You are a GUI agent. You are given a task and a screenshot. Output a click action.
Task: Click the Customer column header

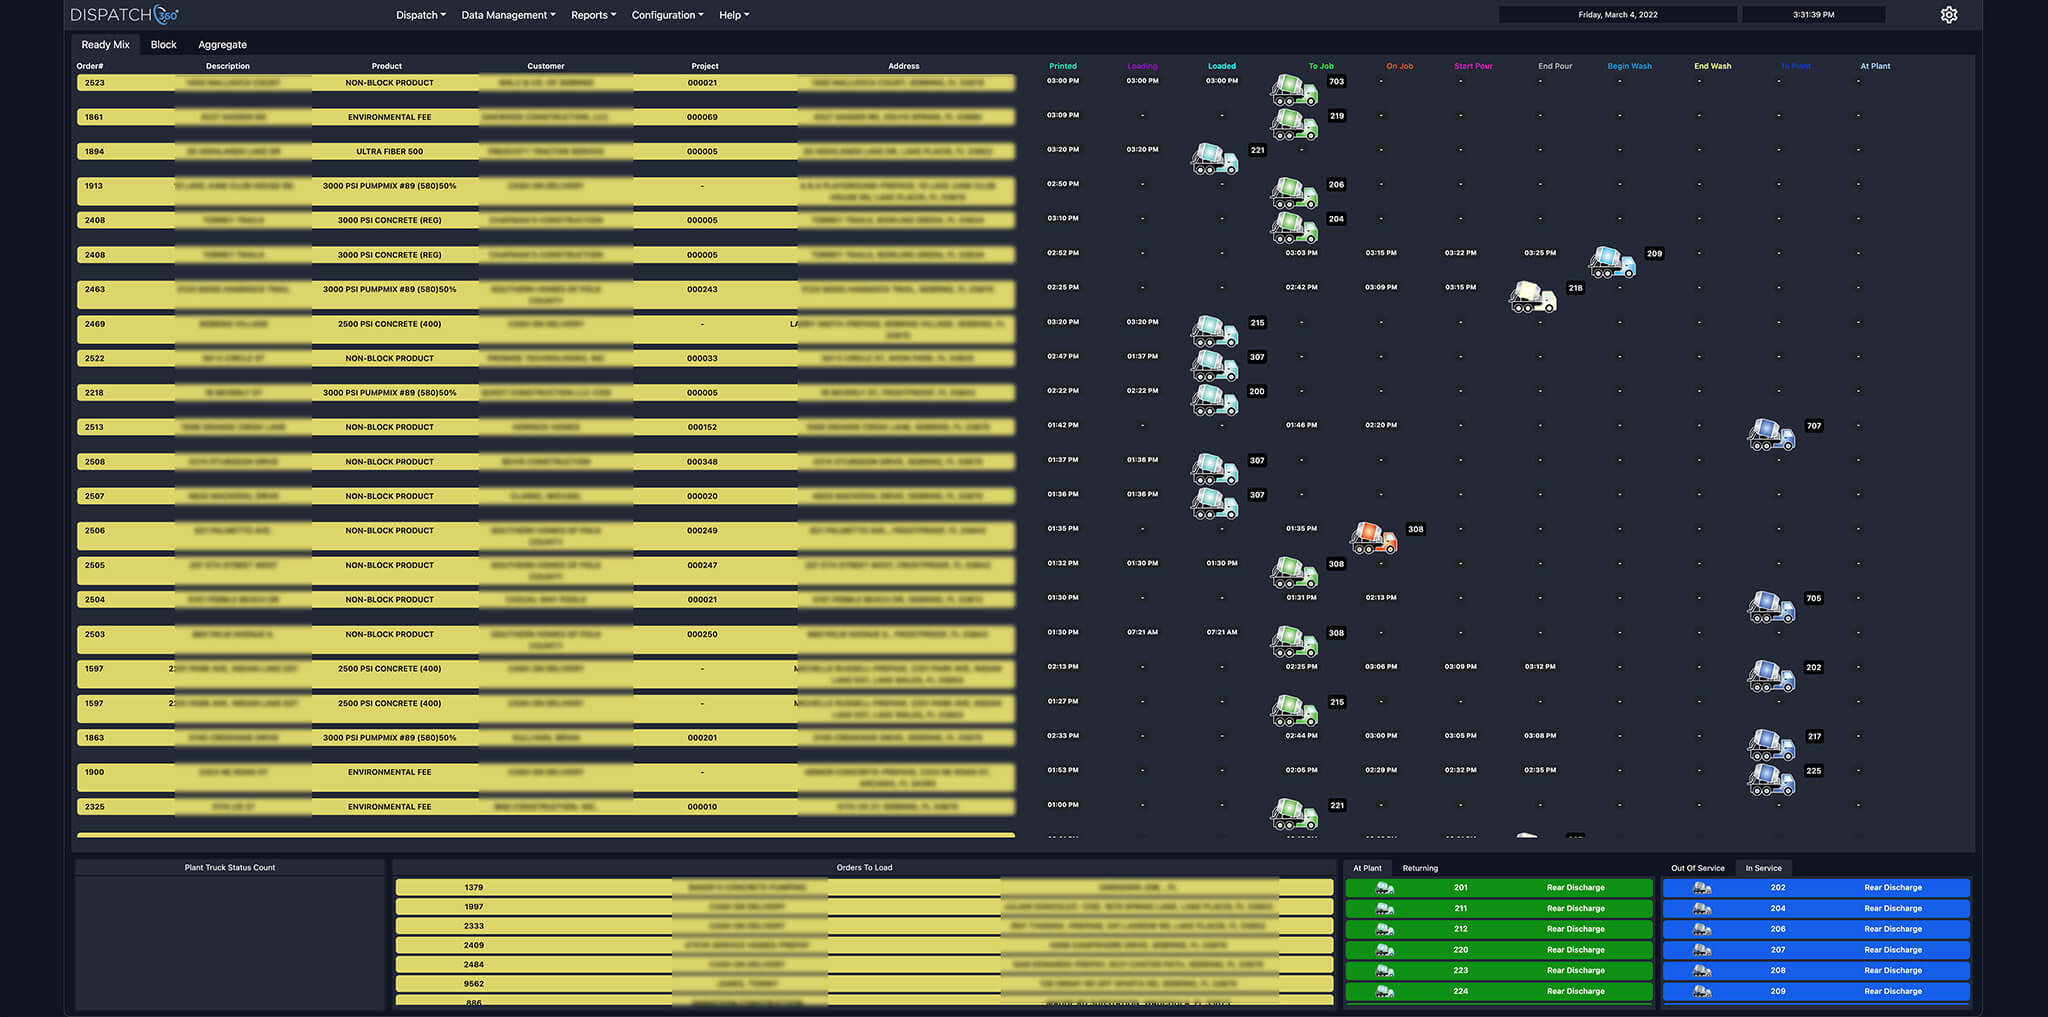[546, 66]
